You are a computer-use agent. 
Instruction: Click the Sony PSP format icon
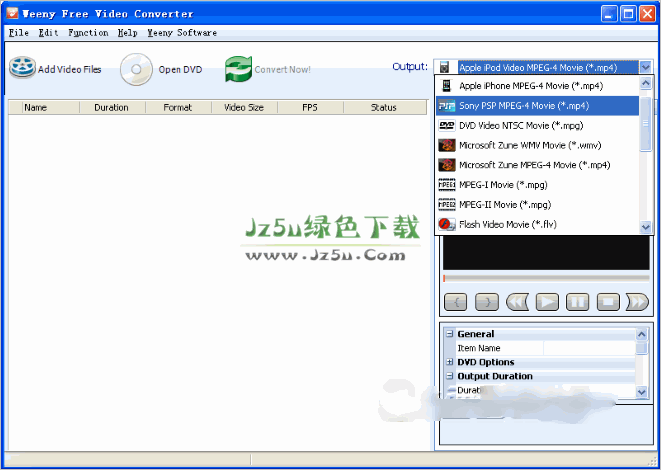[446, 106]
